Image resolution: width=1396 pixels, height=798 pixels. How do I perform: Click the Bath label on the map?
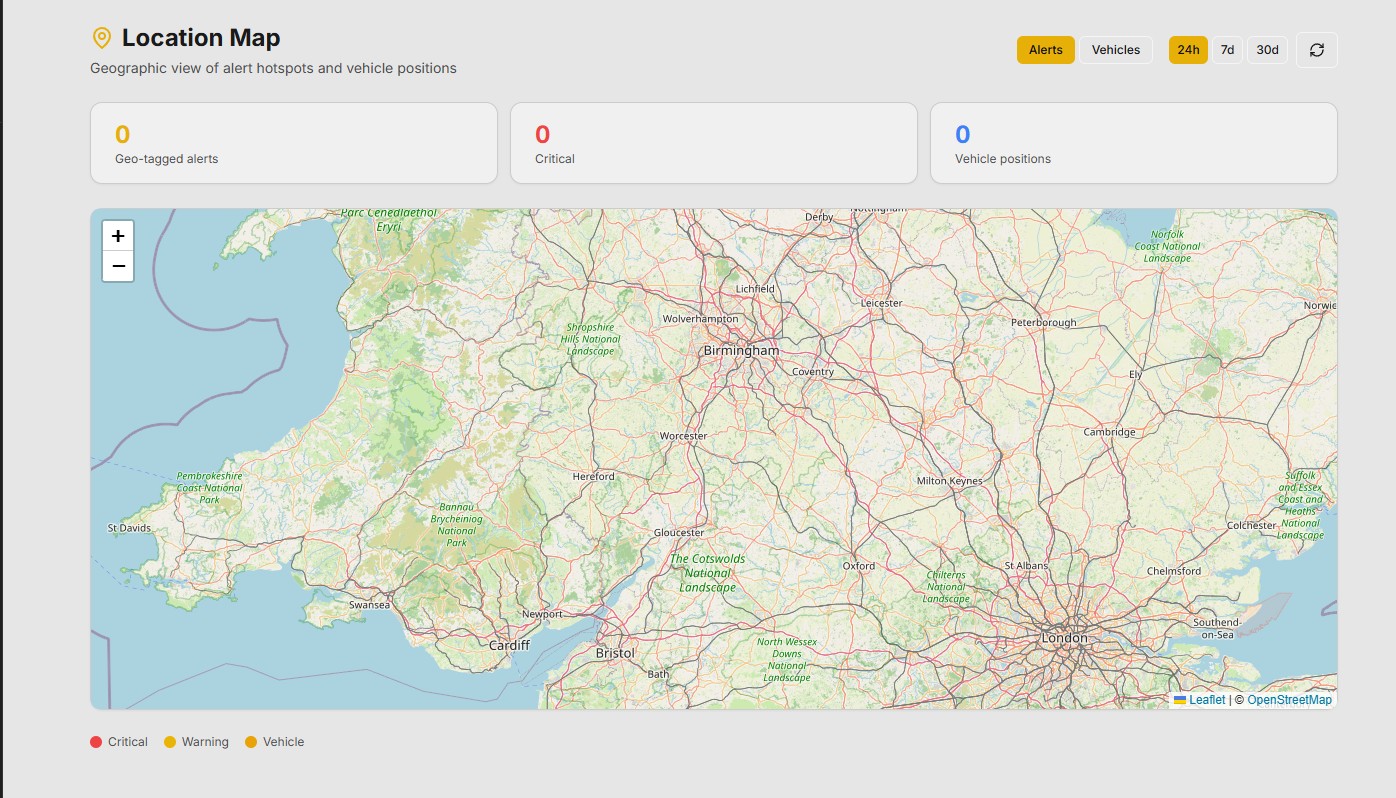click(x=658, y=674)
